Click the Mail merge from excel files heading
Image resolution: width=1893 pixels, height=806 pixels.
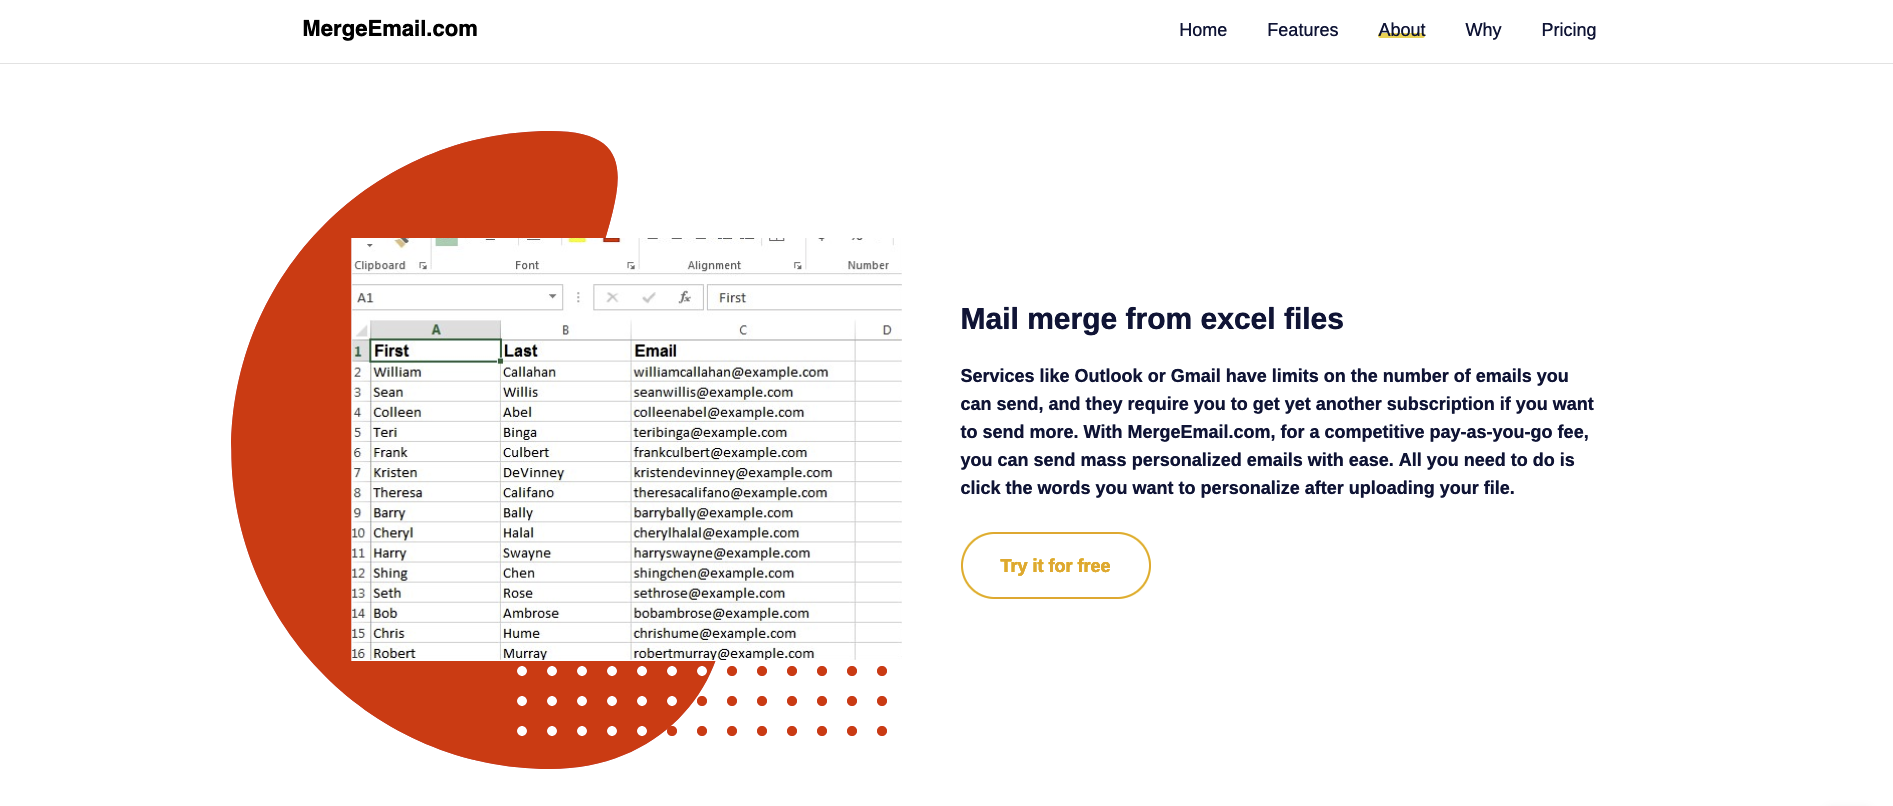(1151, 319)
